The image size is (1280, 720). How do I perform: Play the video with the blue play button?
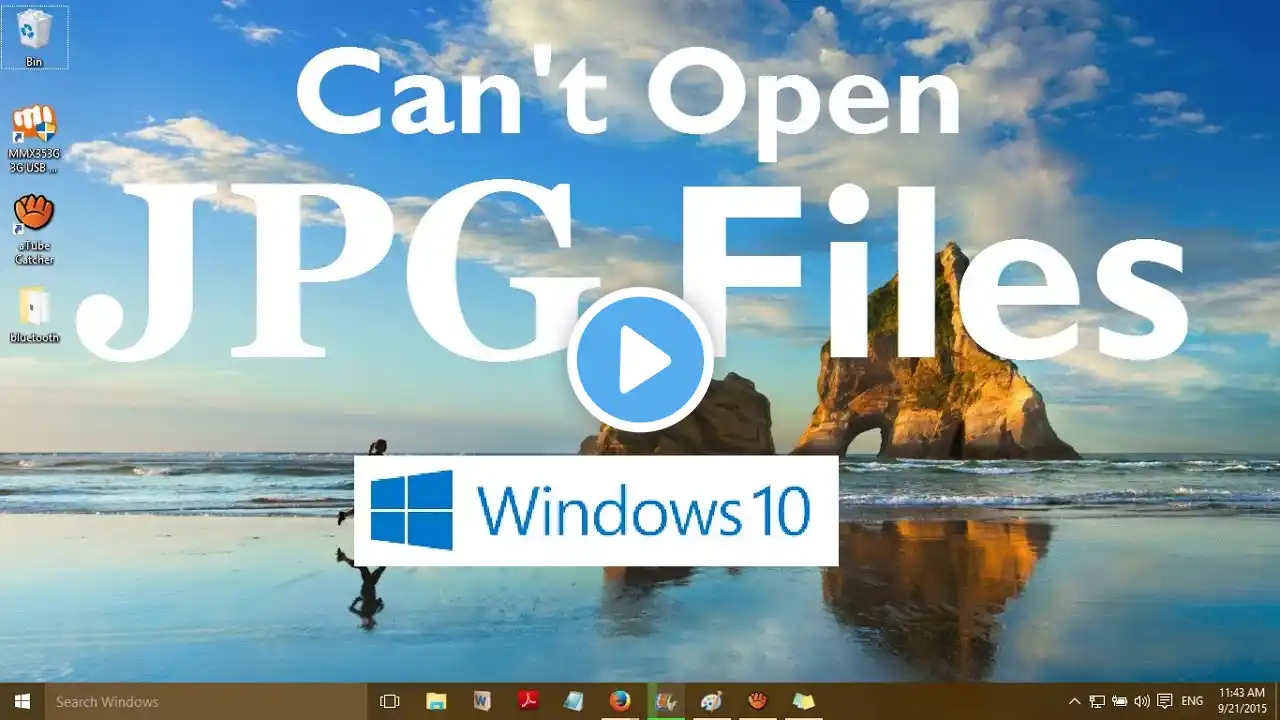pos(640,360)
